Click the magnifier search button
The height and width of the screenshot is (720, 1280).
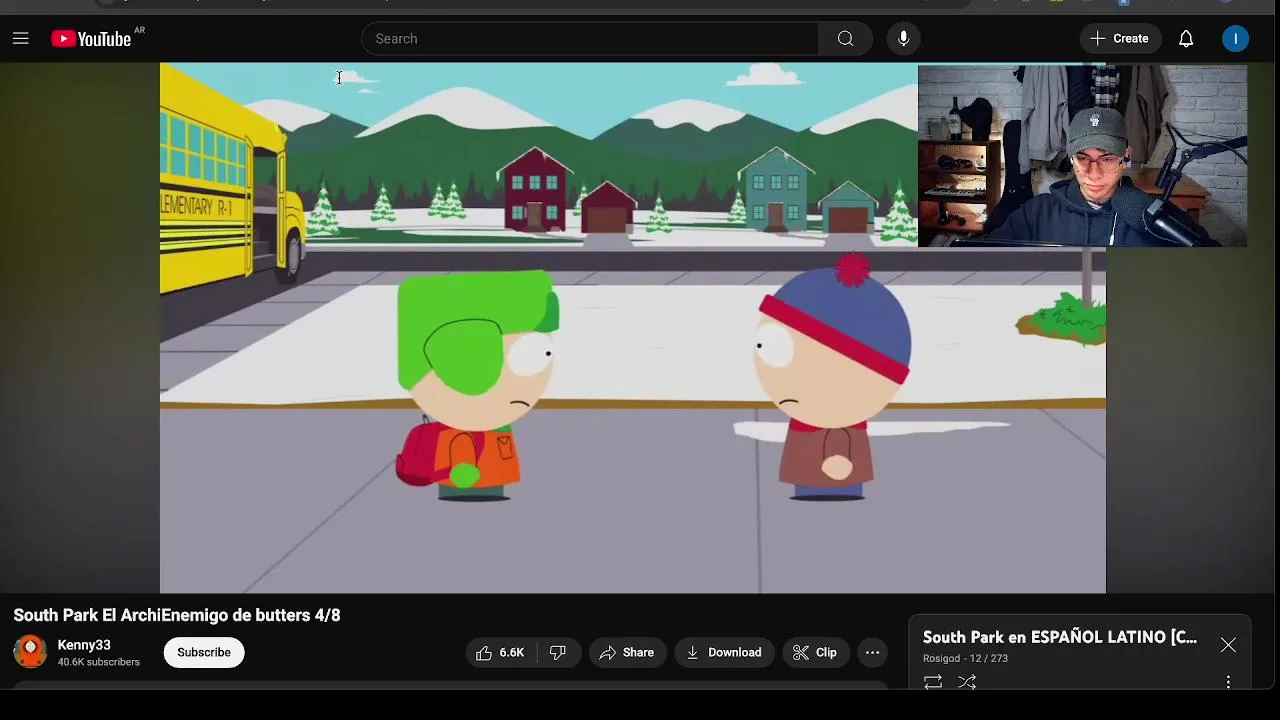pos(845,39)
